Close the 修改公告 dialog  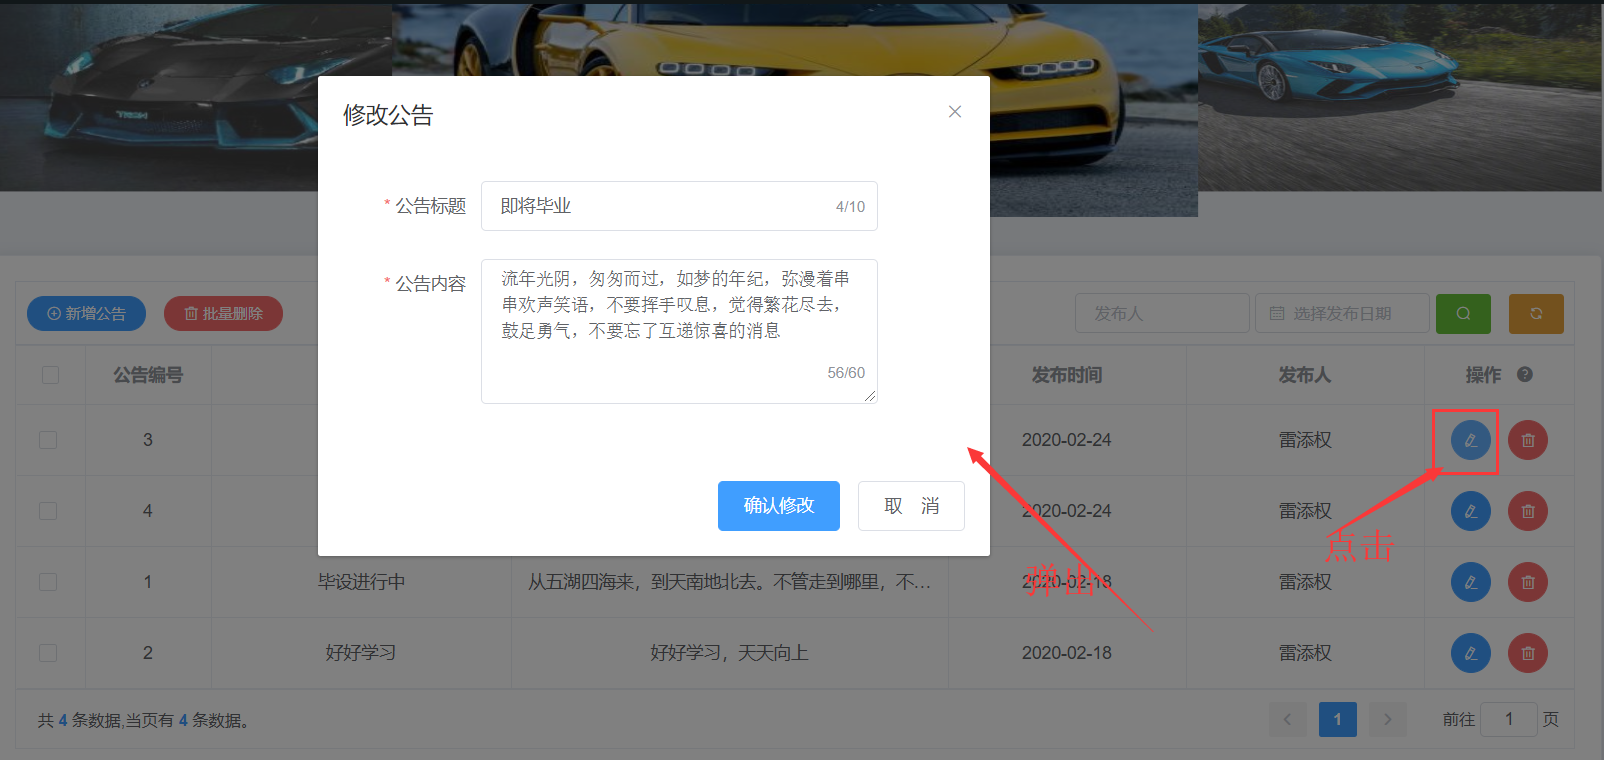click(x=955, y=112)
